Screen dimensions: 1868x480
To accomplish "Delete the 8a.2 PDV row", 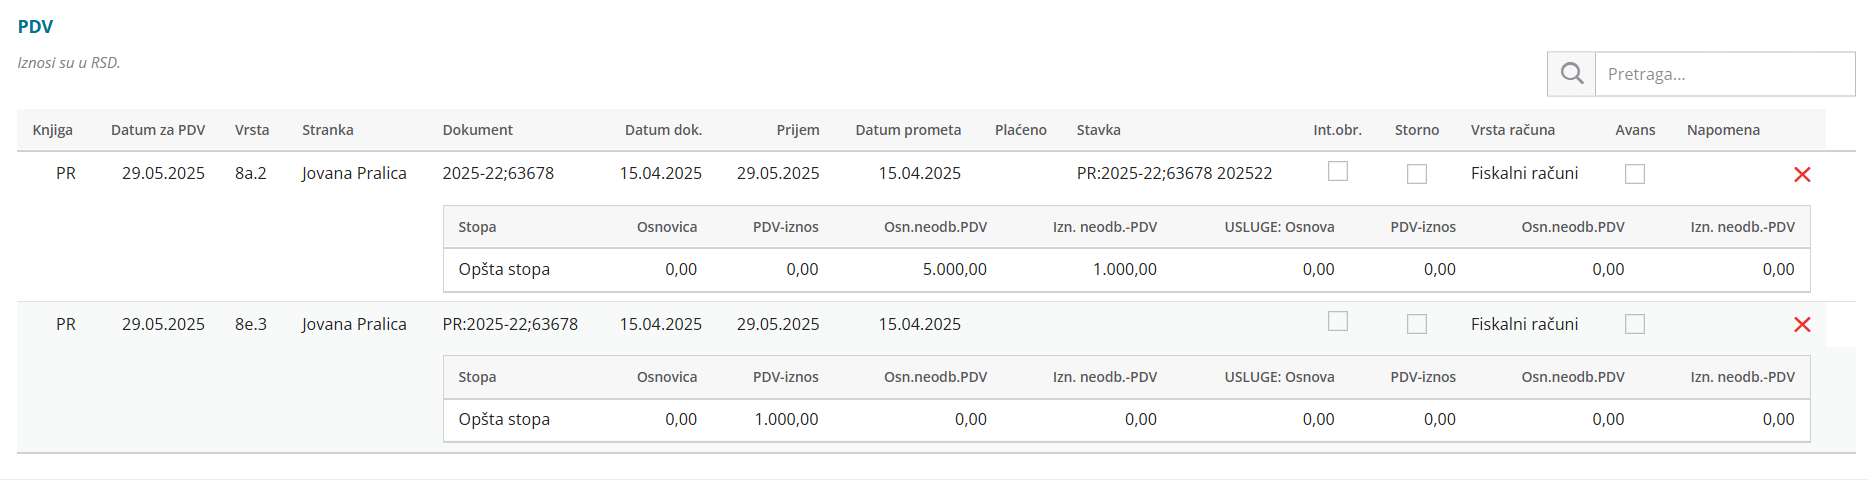I will 1802,175.
